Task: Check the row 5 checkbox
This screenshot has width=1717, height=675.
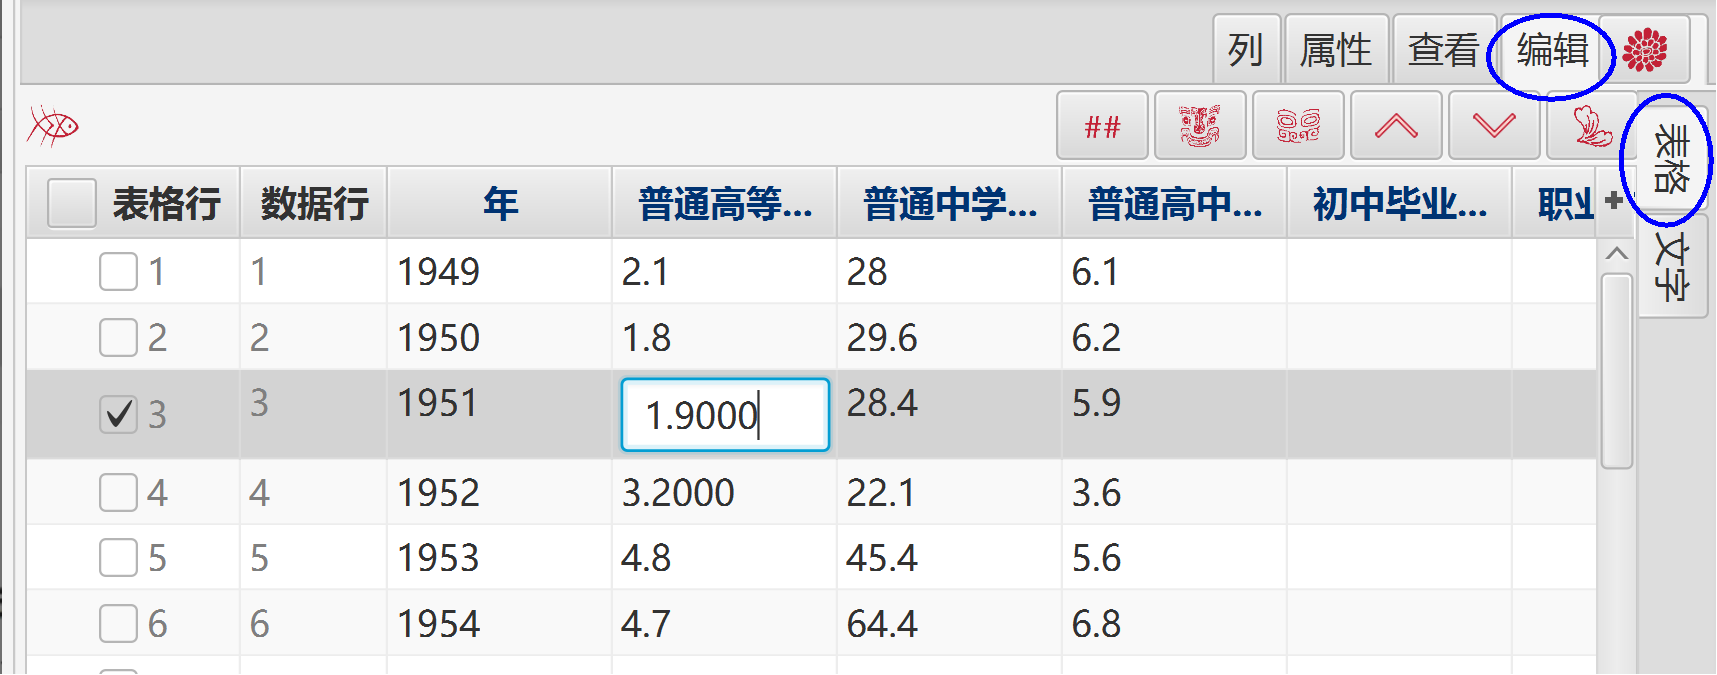Action: [118, 557]
